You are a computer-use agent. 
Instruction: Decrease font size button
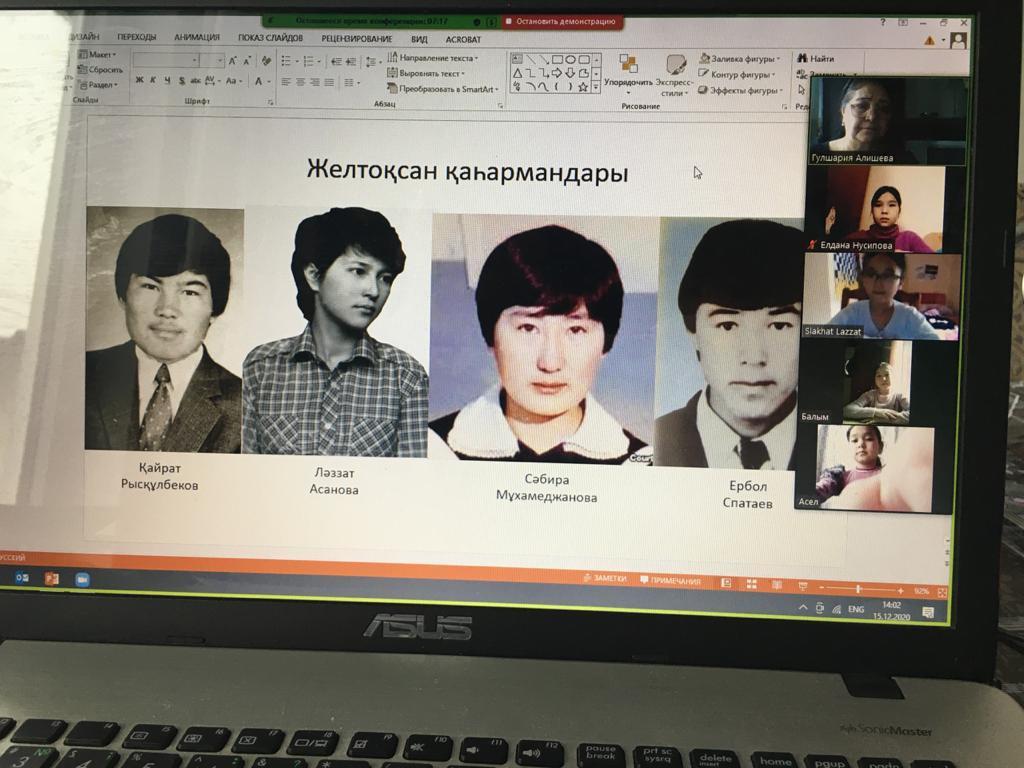click(247, 61)
